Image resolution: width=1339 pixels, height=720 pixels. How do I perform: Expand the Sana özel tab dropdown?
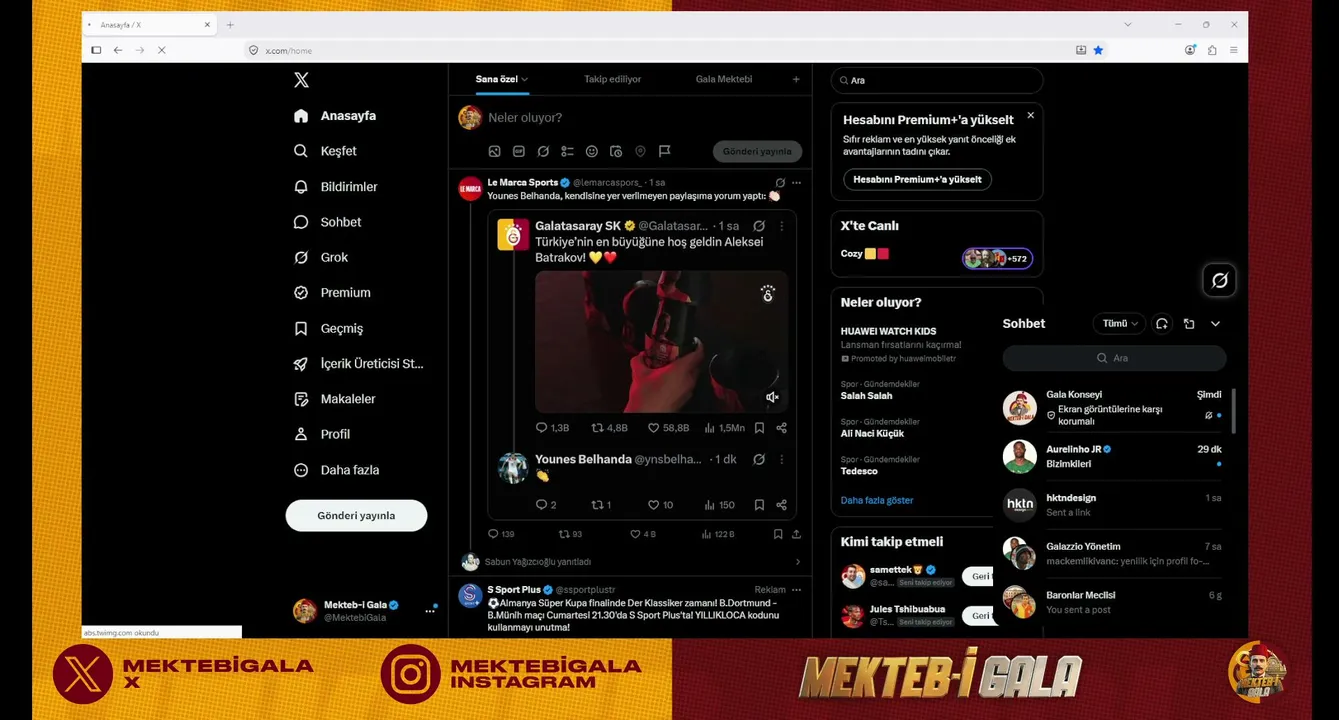[525, 79]
